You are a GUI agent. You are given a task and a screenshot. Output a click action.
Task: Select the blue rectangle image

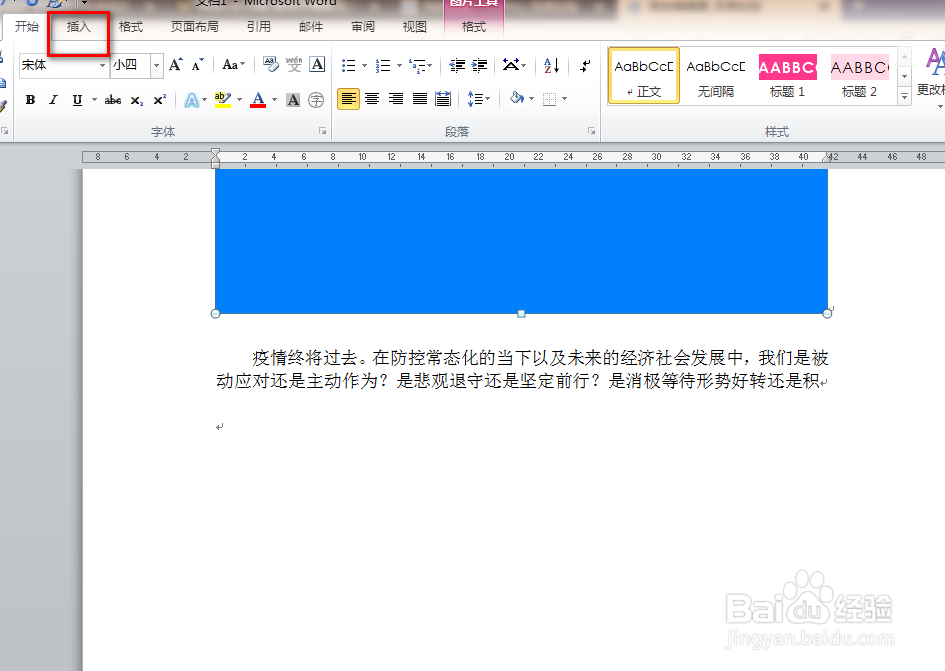point(521,241)
